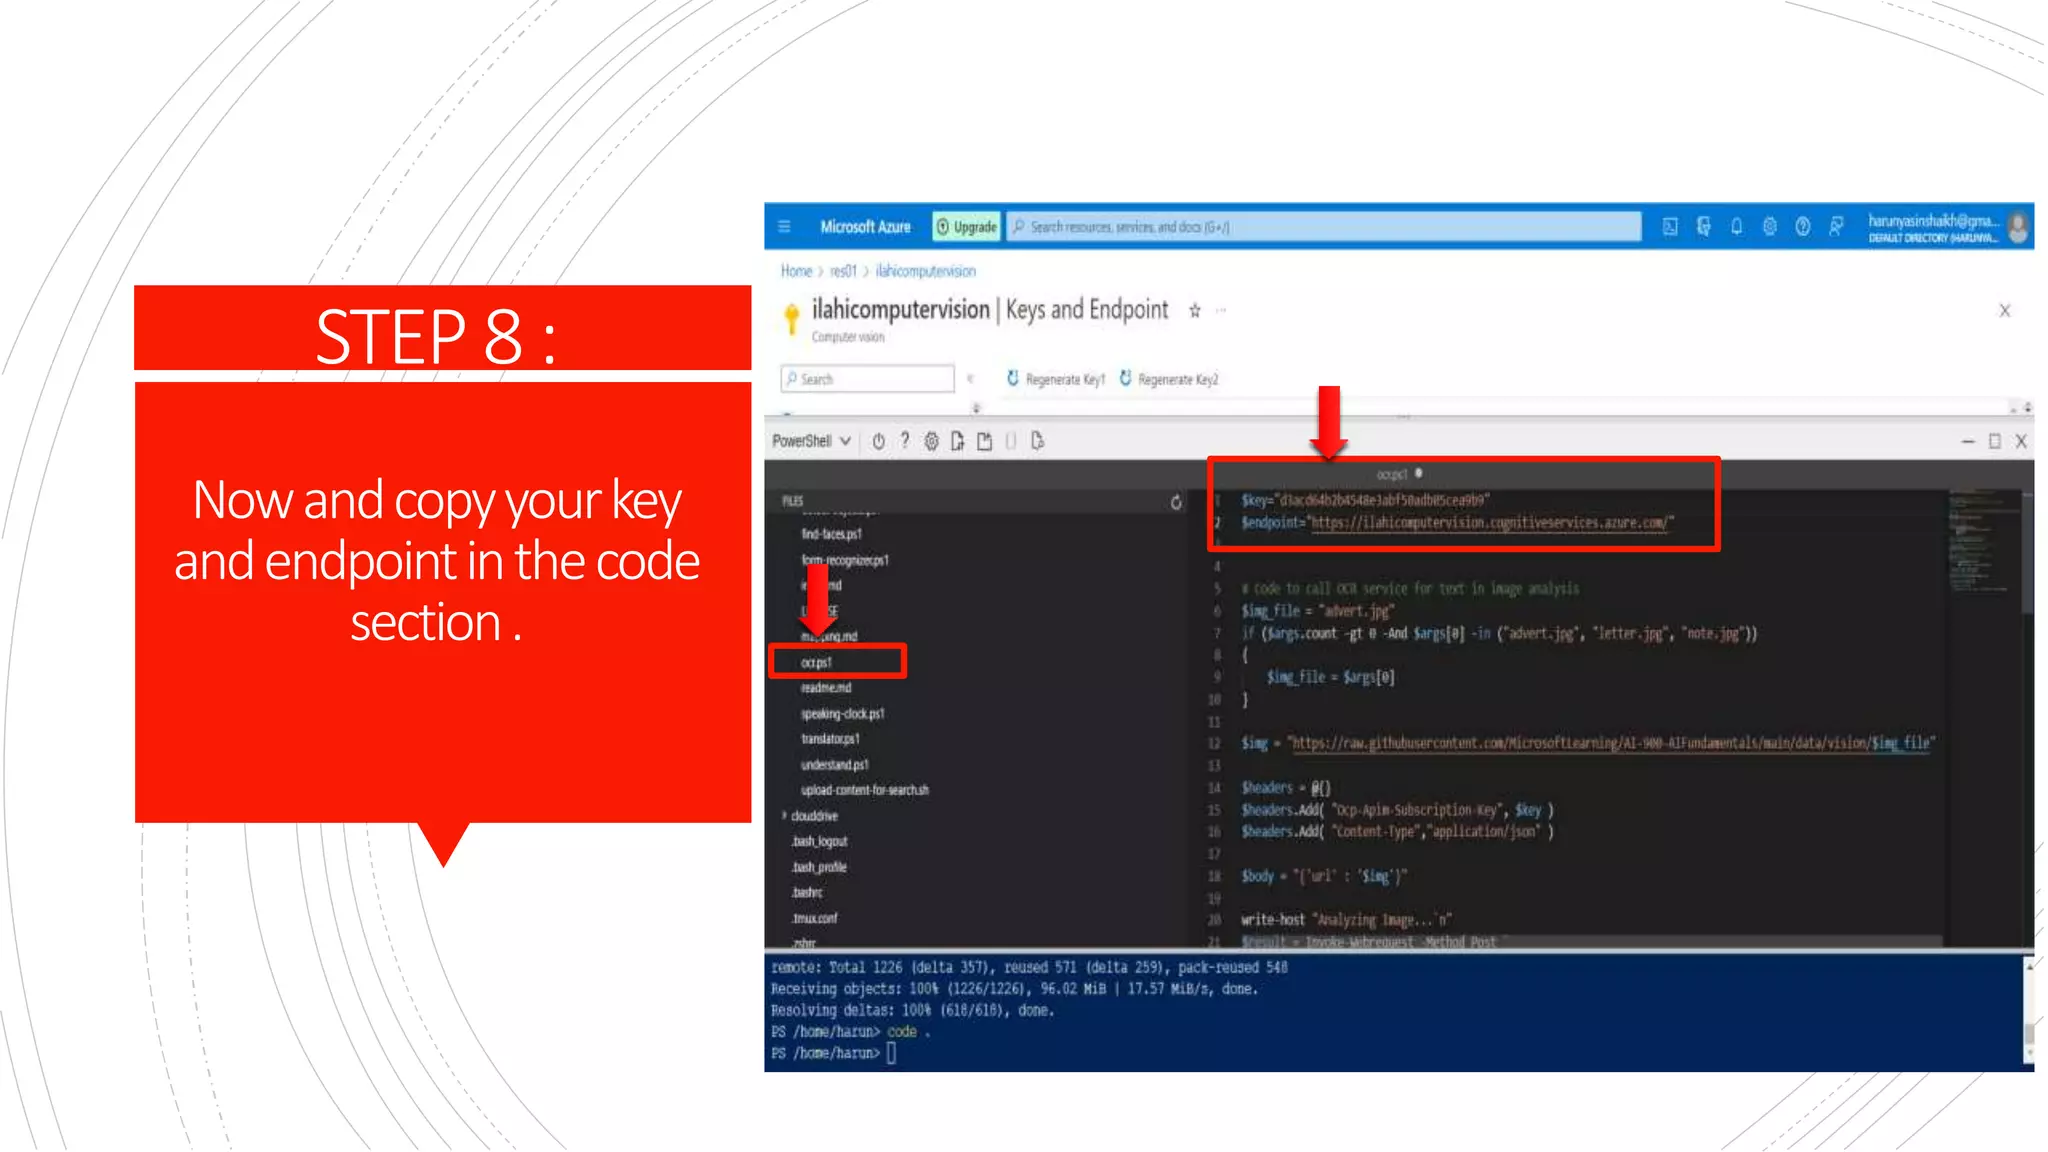Screen dimensions: 2048x1152
Task: Open the Cloud Shell settings gear
Action: point(931,441)
